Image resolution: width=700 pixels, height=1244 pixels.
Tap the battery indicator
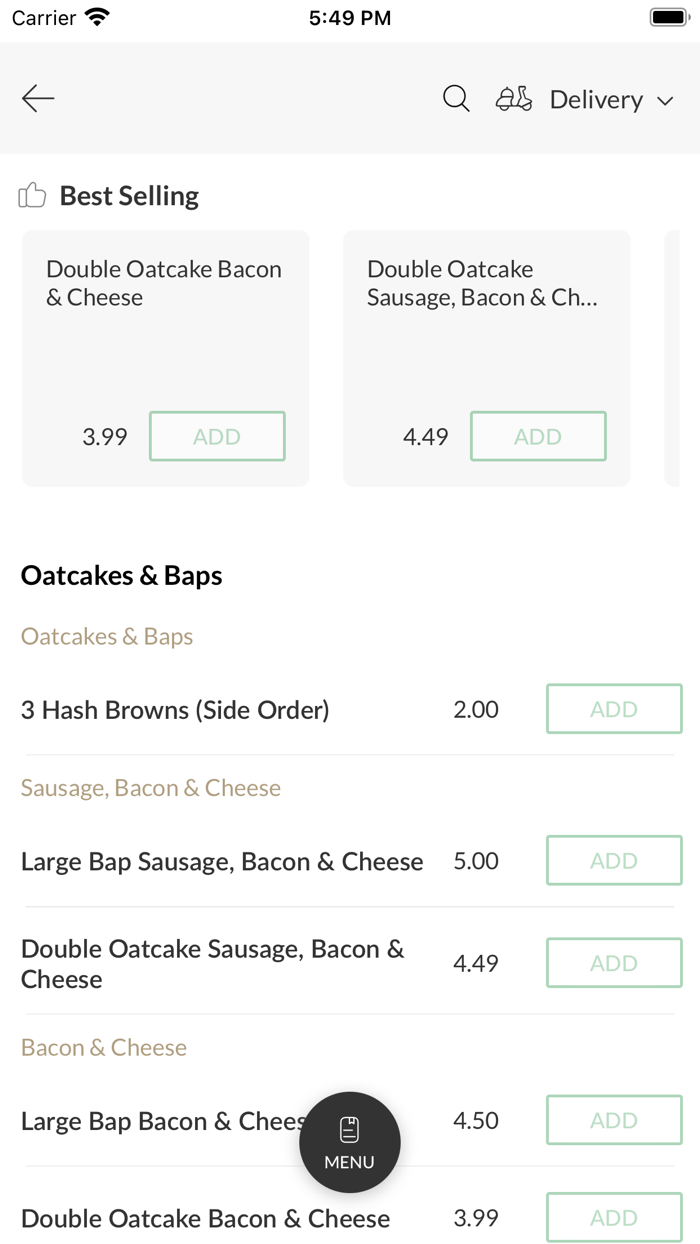pos(666,16)
